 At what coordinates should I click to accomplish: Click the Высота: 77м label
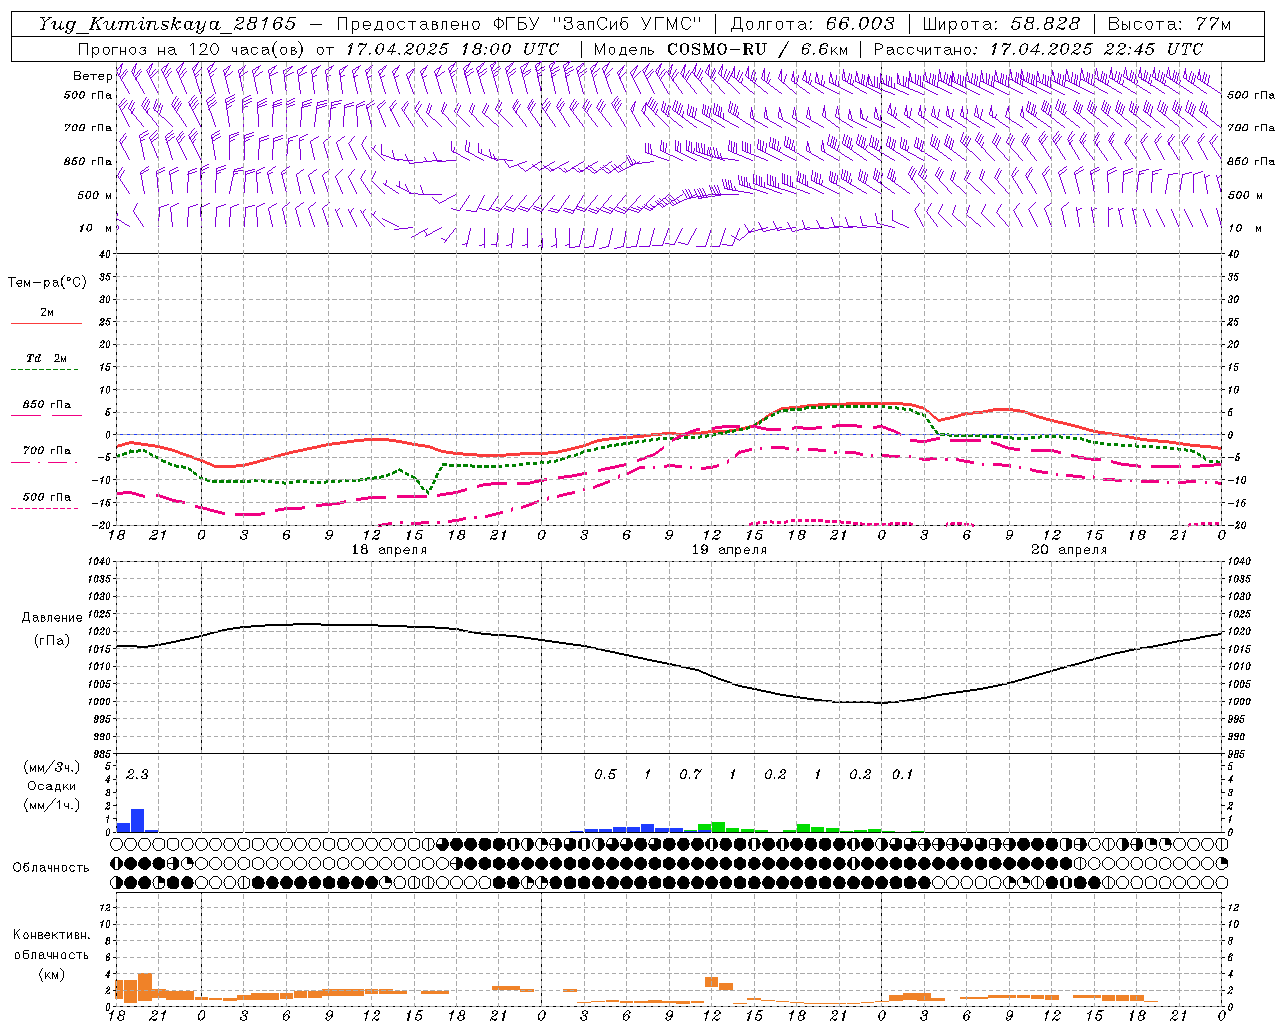click(1170, 24)
